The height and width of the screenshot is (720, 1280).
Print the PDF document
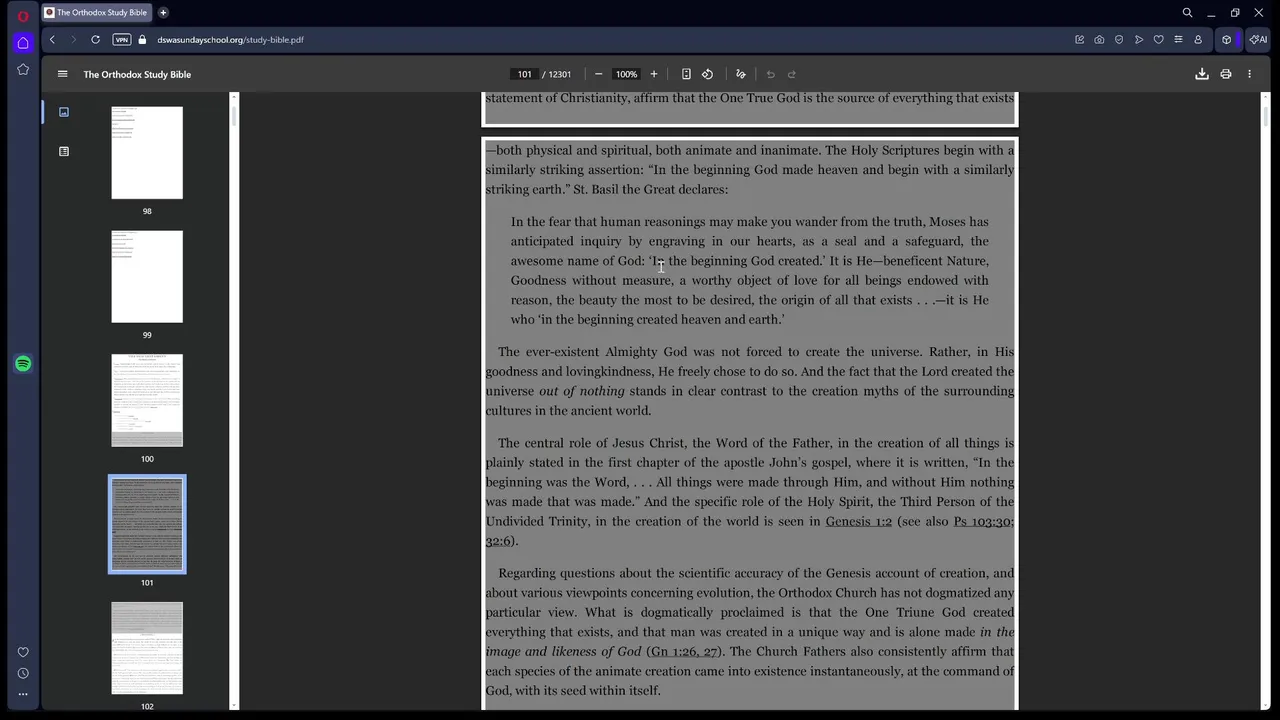(1226, 74)
